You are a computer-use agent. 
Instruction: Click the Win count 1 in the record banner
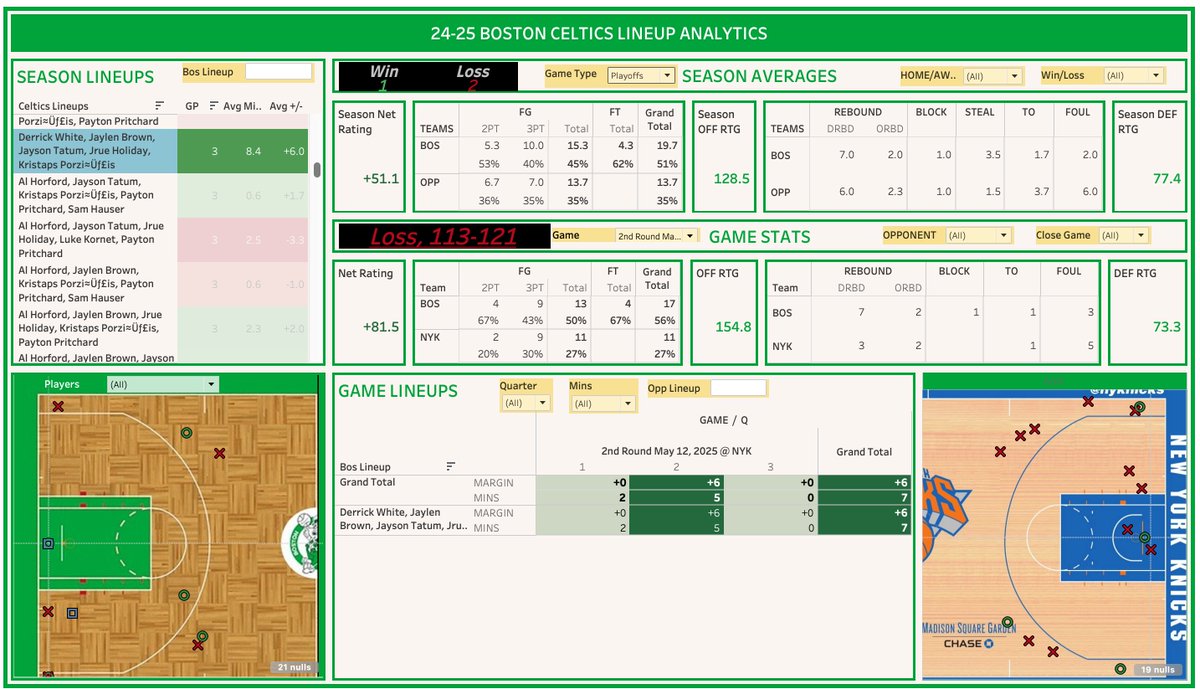[383, 86]
